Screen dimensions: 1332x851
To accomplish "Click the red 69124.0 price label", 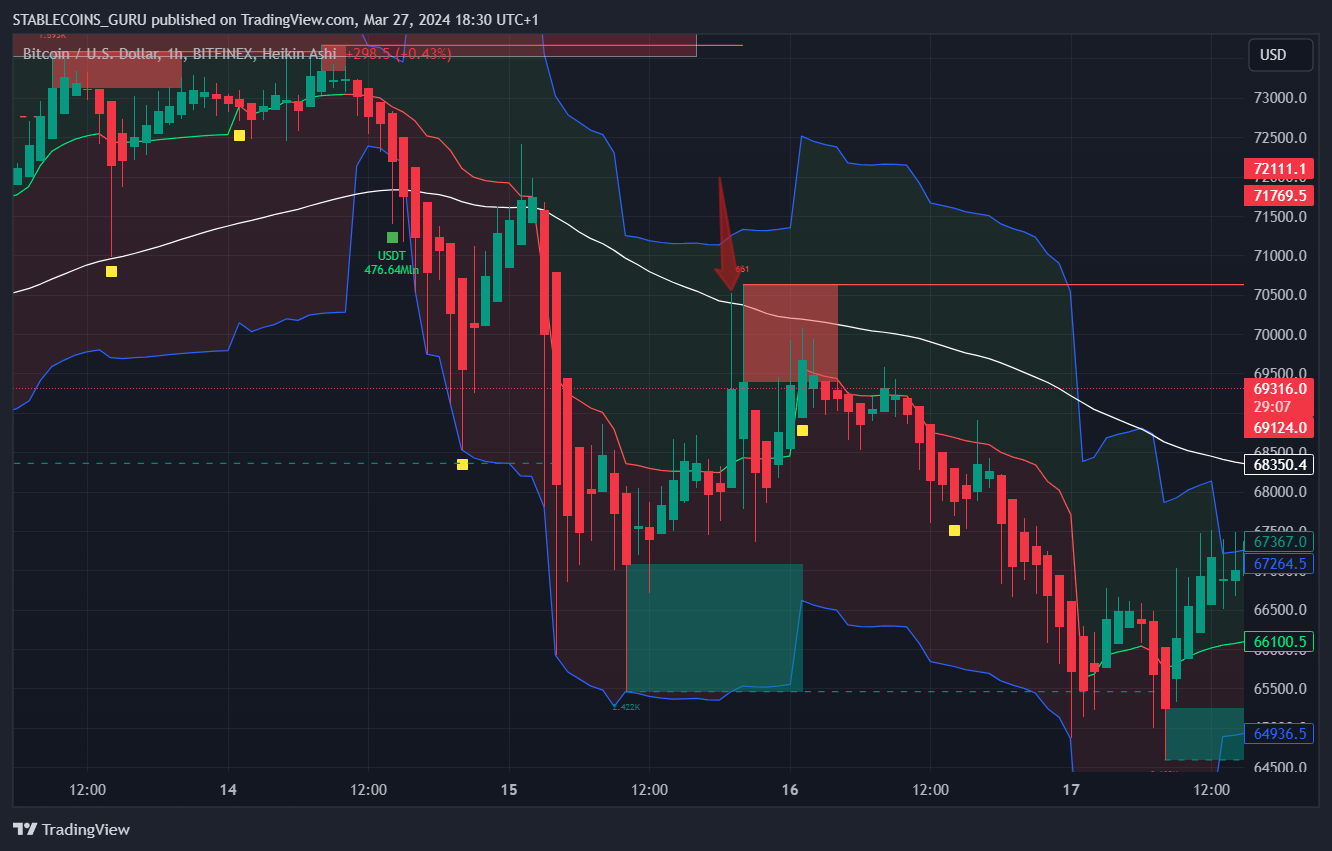I will point(1277,427).
